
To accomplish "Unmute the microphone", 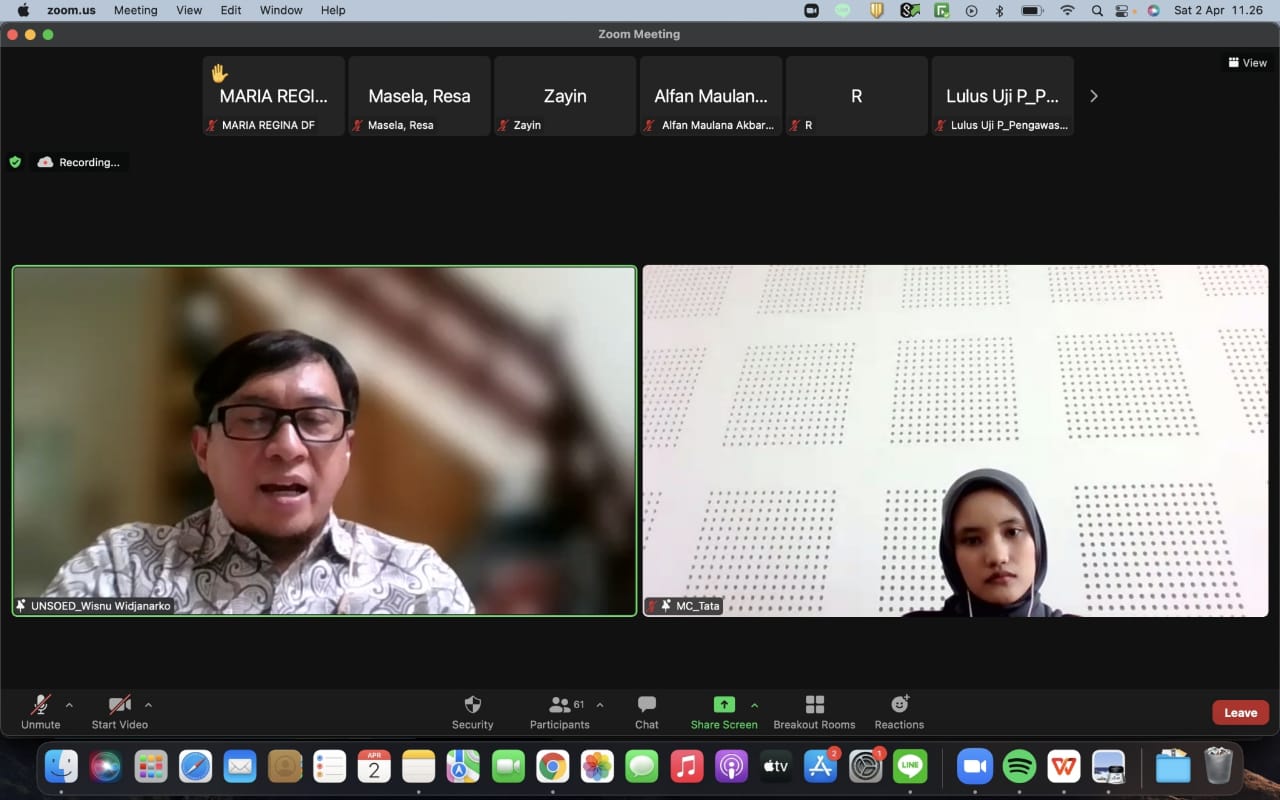I will [41, 705].
